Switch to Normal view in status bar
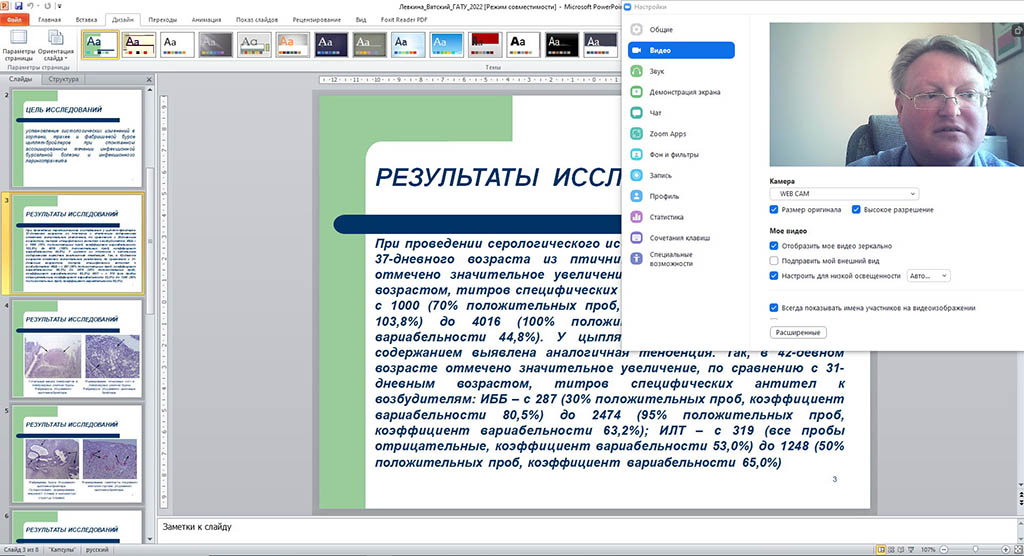Image resolution: width=1024 pixels, height=556 pixels. 881,549
